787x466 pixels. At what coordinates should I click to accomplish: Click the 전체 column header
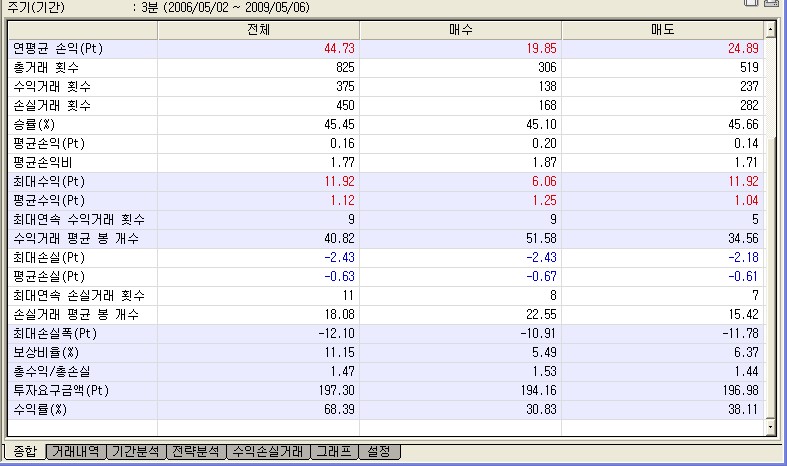pyautogui.click(x=258, y=29)
